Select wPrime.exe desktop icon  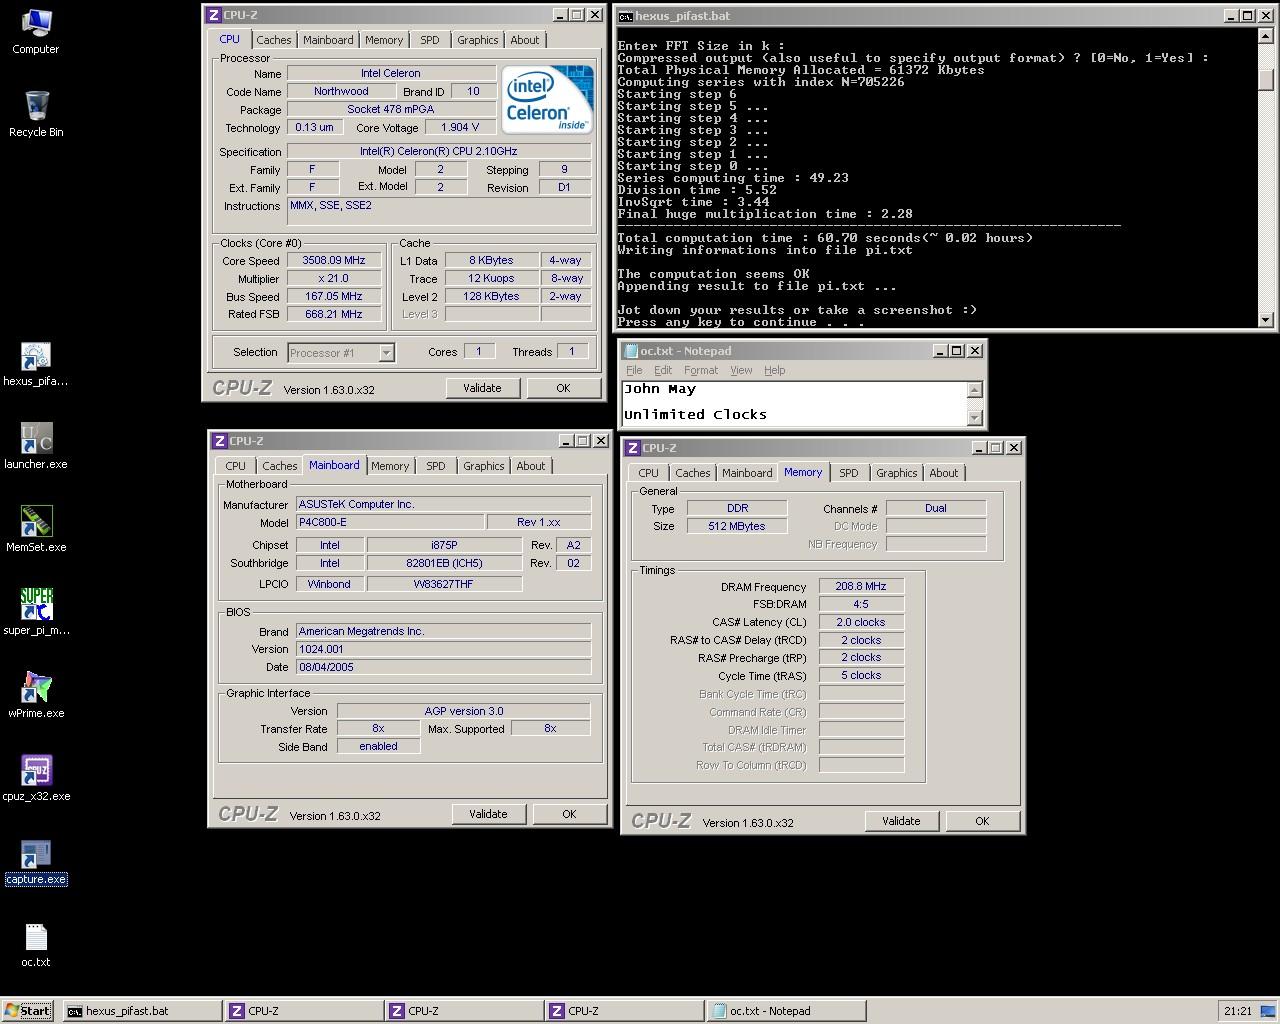36,695
